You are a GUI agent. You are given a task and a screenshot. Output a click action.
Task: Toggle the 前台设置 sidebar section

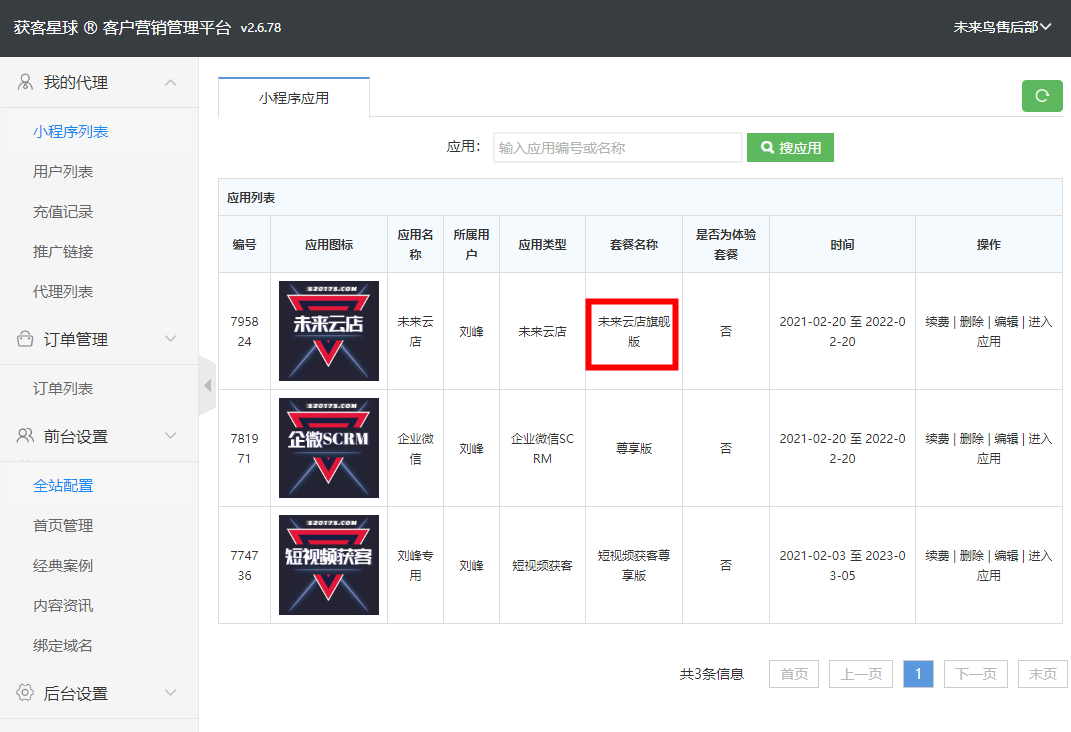[170, 437]
